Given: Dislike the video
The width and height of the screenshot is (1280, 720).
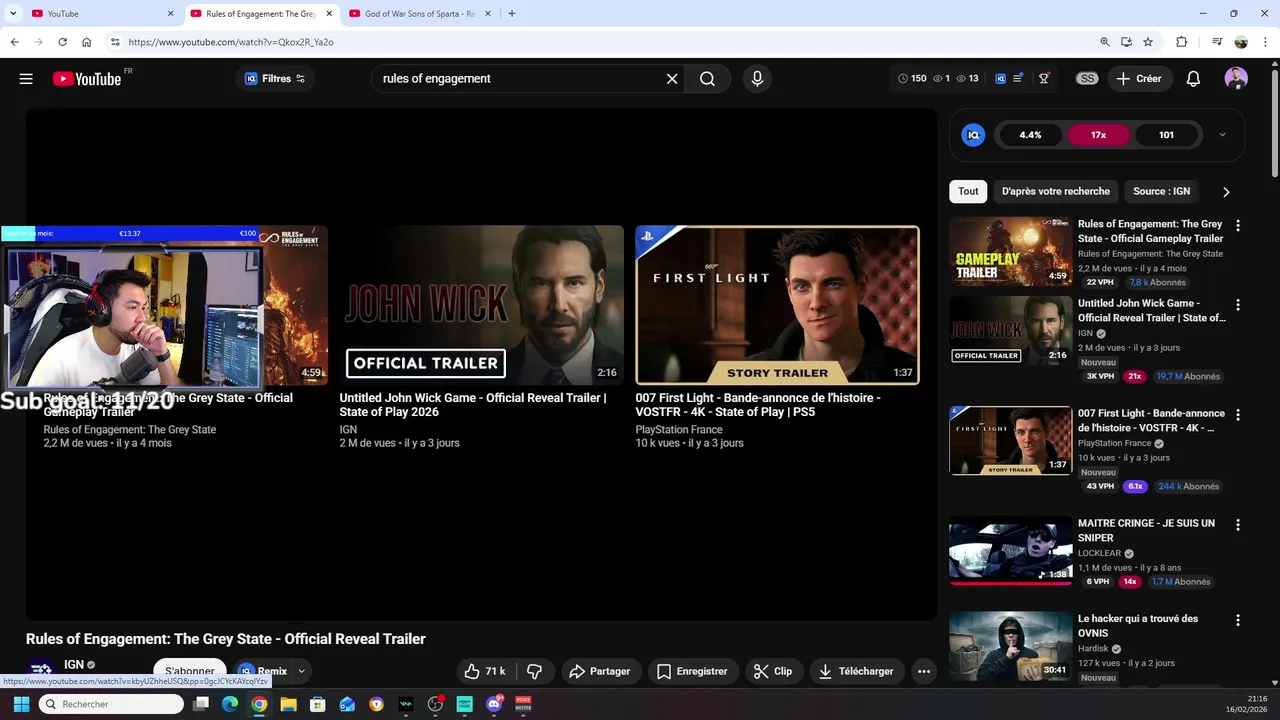Looking at the screenshot, I should tap(534, 671).
